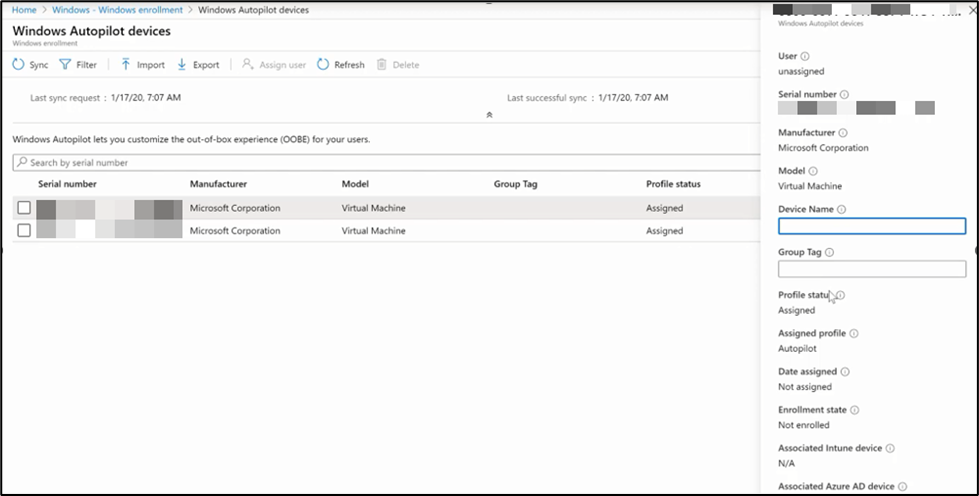Click the Filter toolbar label
The image size is (979, 496).
pyautogui.click(x=86, y=65)
